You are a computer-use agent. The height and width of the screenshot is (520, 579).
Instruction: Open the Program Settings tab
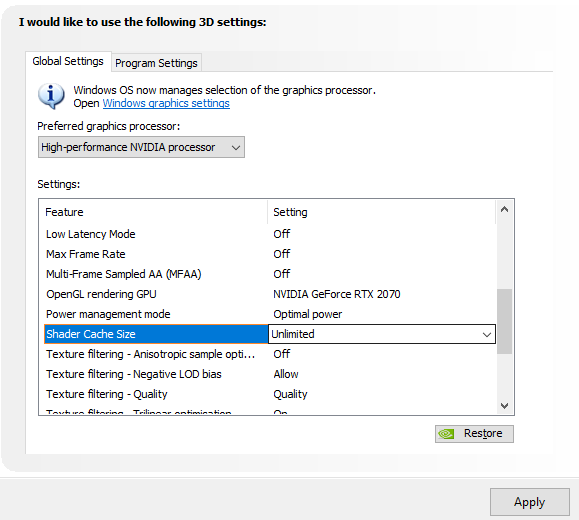(x=156, y=63)
